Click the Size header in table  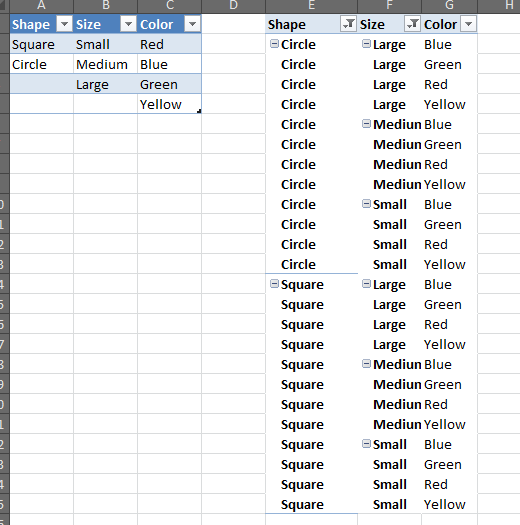click(x=88, y=24)
